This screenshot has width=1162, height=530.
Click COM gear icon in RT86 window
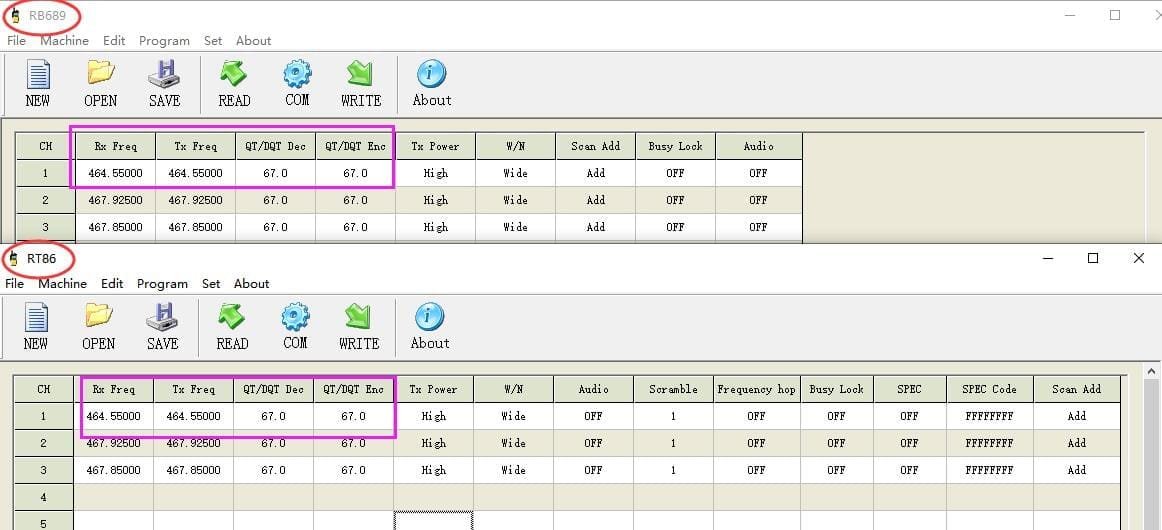click(295, 317)
